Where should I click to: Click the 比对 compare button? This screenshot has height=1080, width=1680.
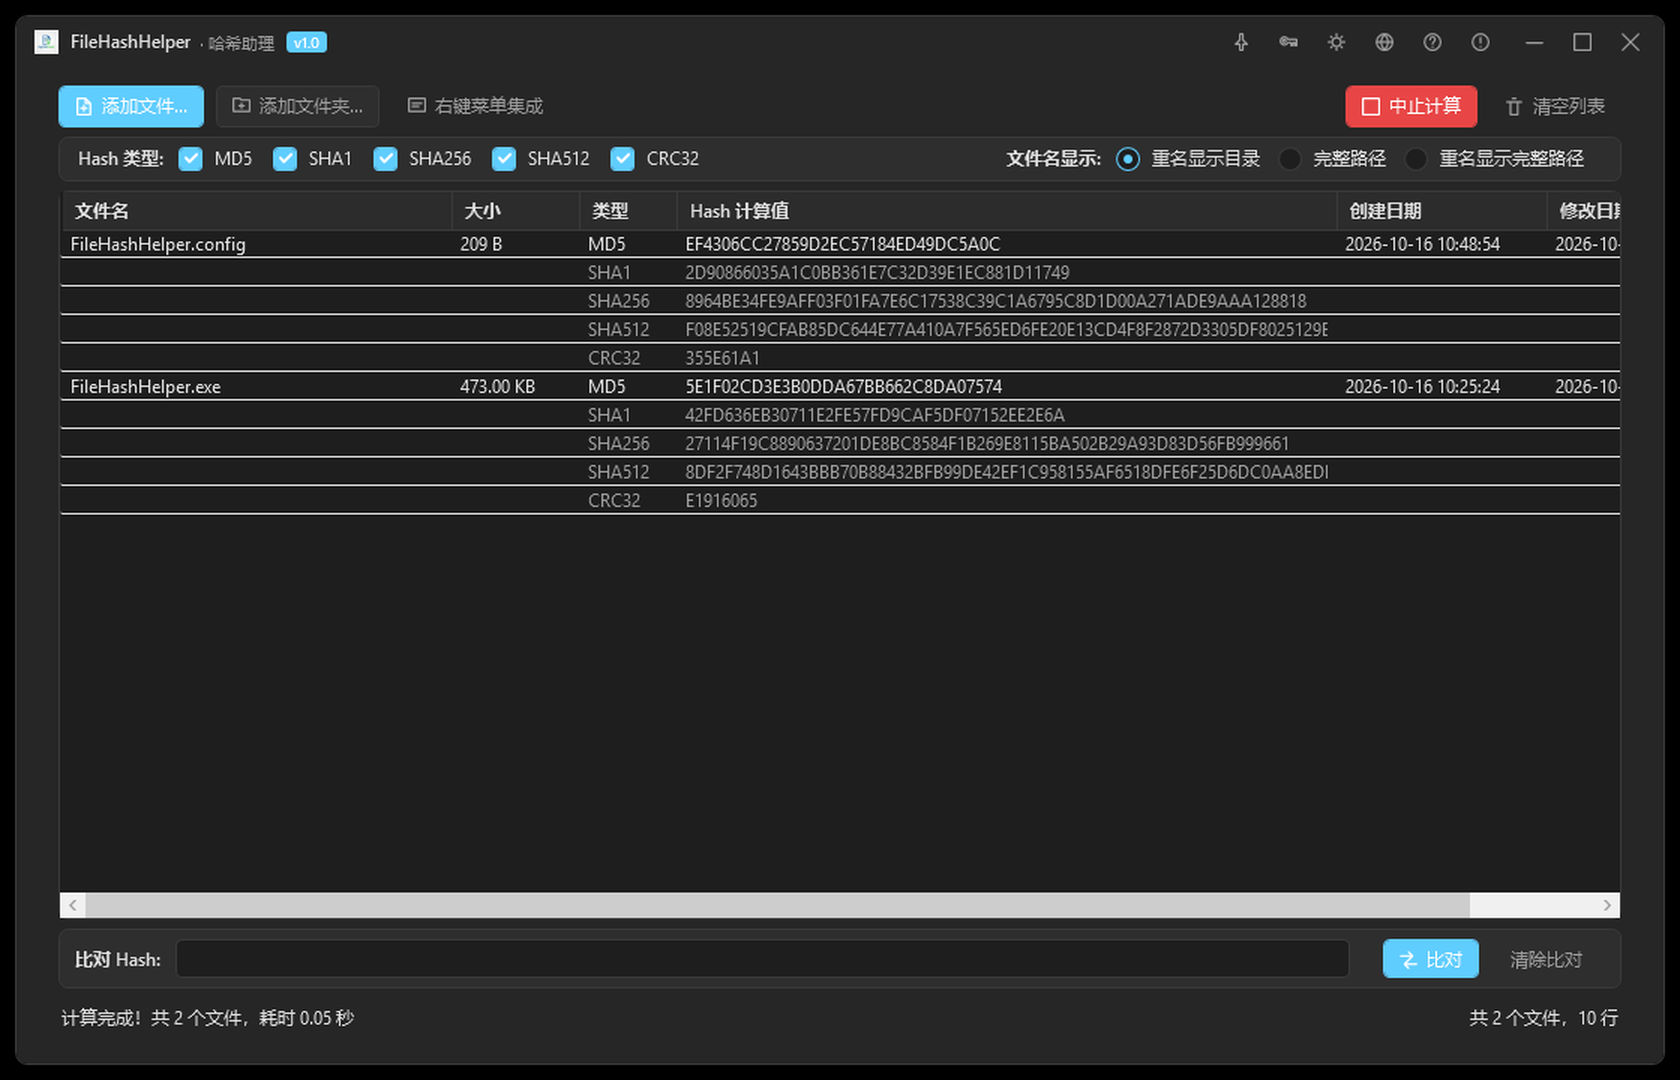pyautogui.click(x=1431, y=959)
